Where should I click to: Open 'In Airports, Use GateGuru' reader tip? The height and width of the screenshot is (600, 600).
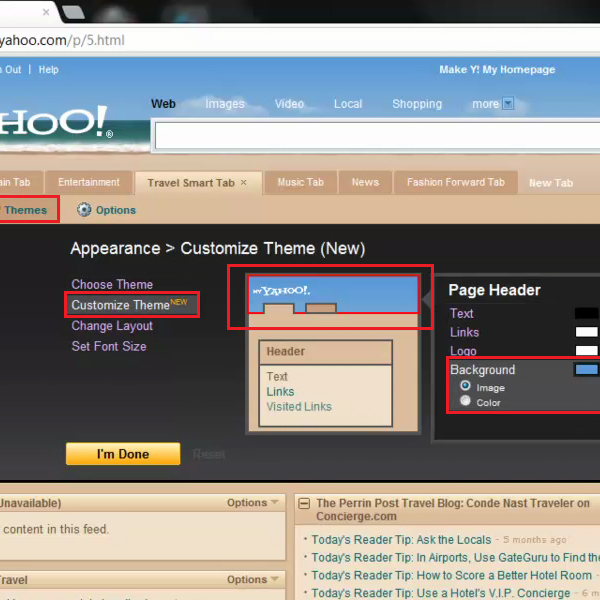[455, 558]
